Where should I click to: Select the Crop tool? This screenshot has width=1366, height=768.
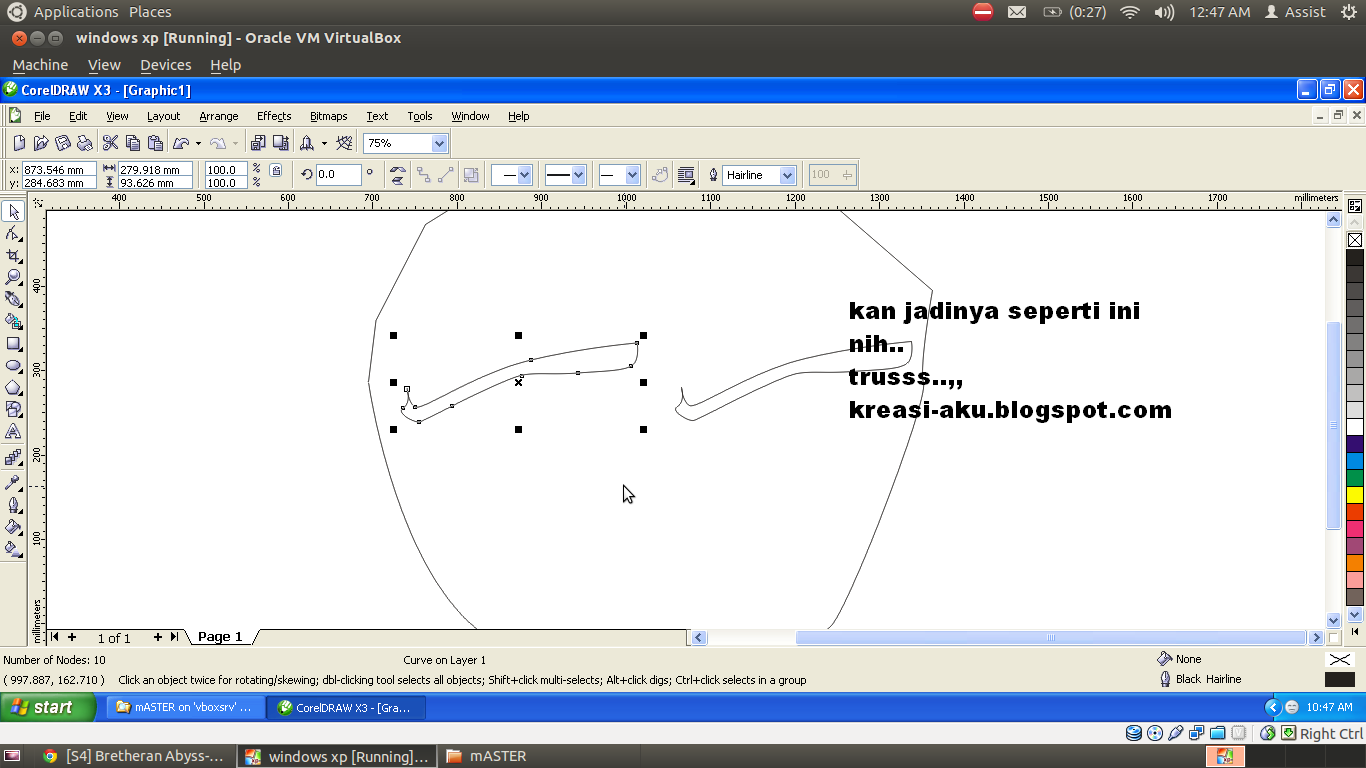[x=13, y=256]
